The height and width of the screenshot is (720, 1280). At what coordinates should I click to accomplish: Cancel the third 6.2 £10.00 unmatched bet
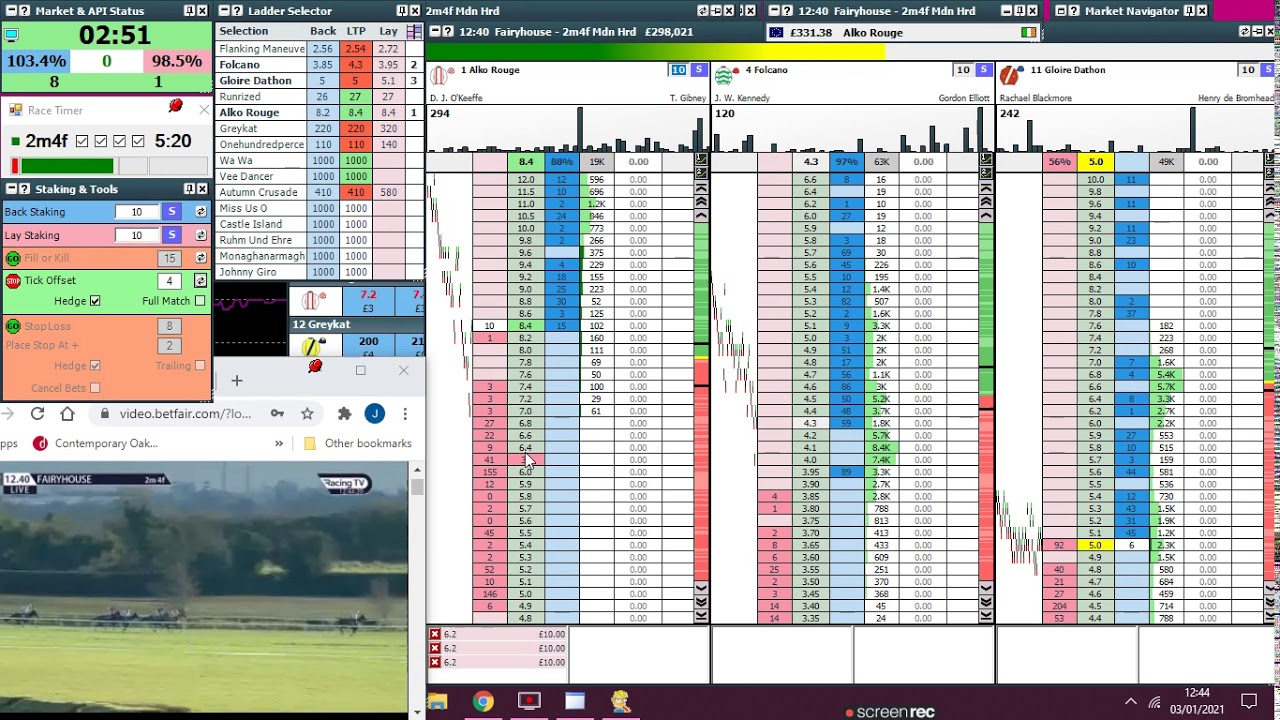(434, 662)
